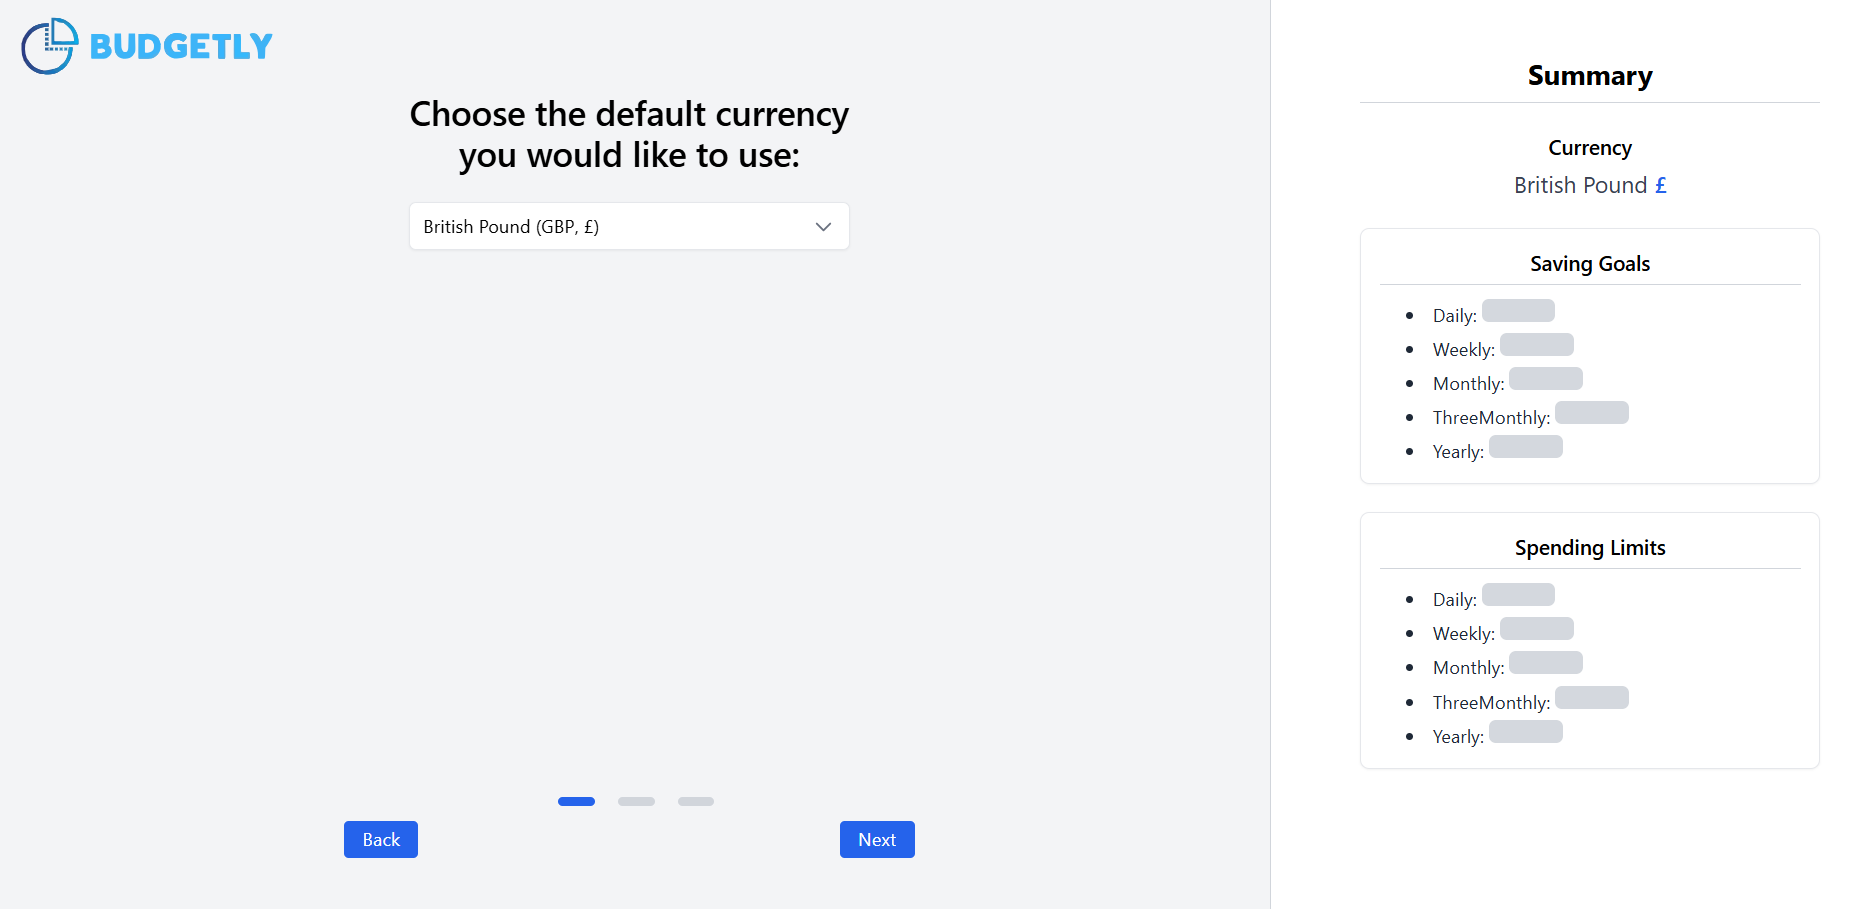Click the pound symbol in Summary currency

tap(1661, 185)
